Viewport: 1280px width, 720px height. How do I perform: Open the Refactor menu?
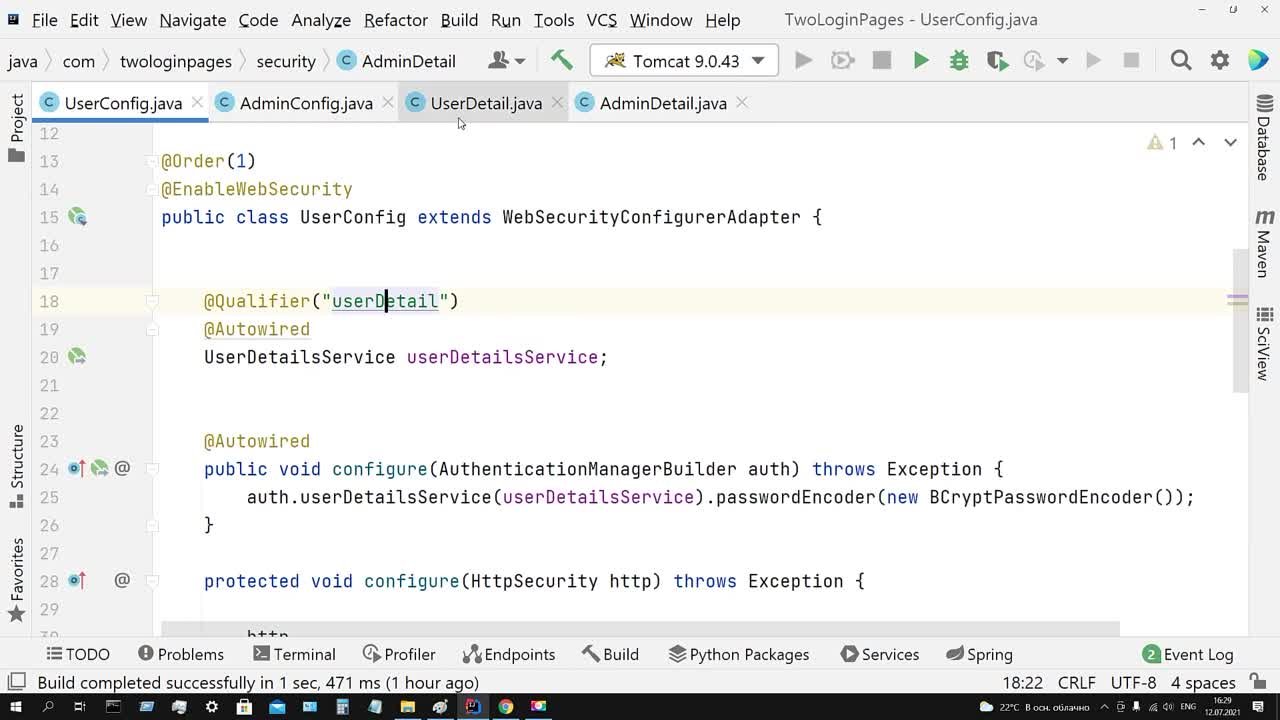pyautogui.click(x=395, y=20)
